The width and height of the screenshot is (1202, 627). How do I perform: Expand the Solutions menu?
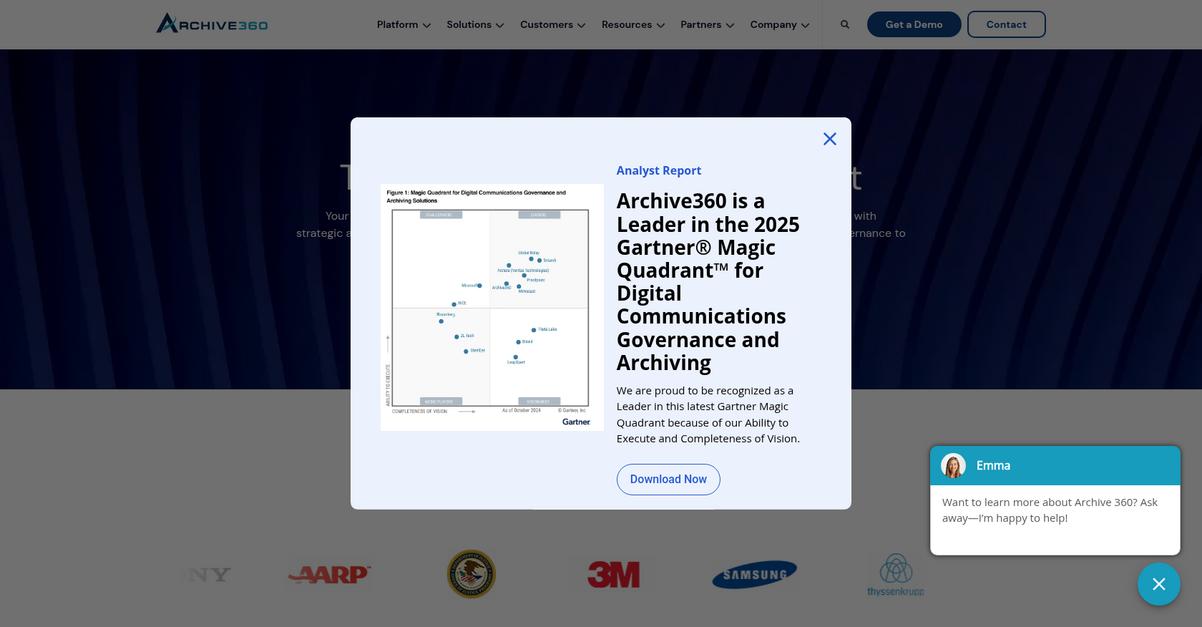click(x=475, y=24)
